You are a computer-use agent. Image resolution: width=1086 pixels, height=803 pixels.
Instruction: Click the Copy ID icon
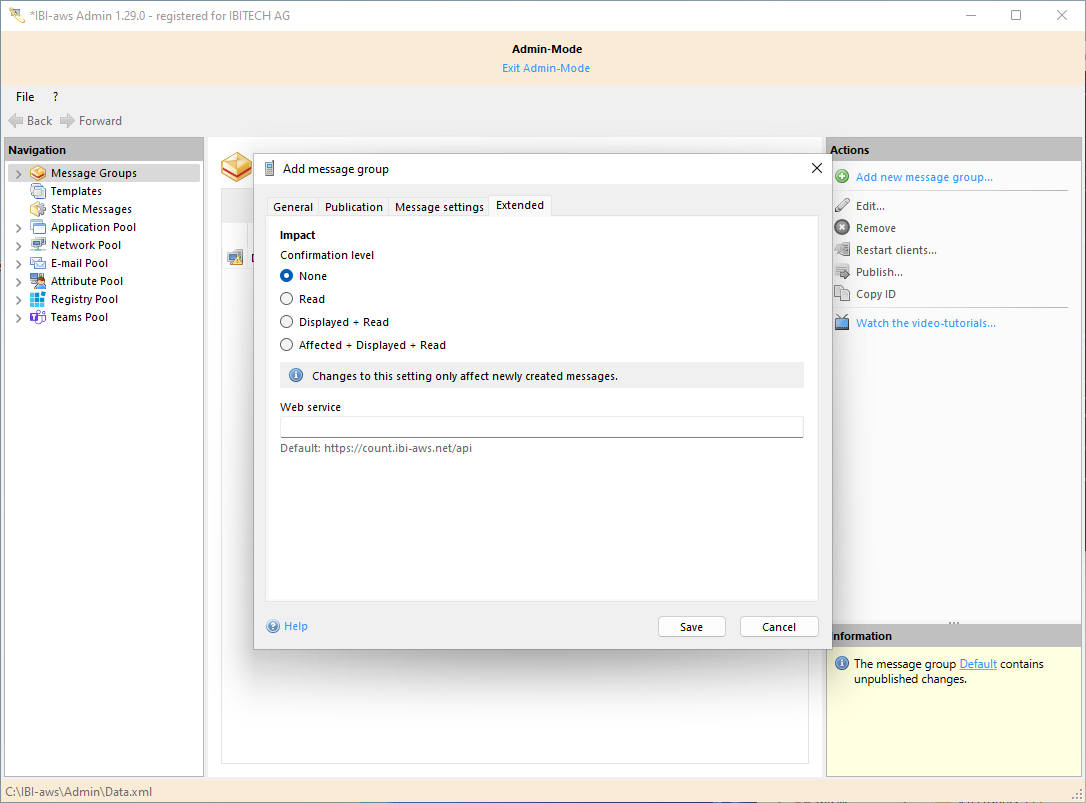tap(842, 294)
